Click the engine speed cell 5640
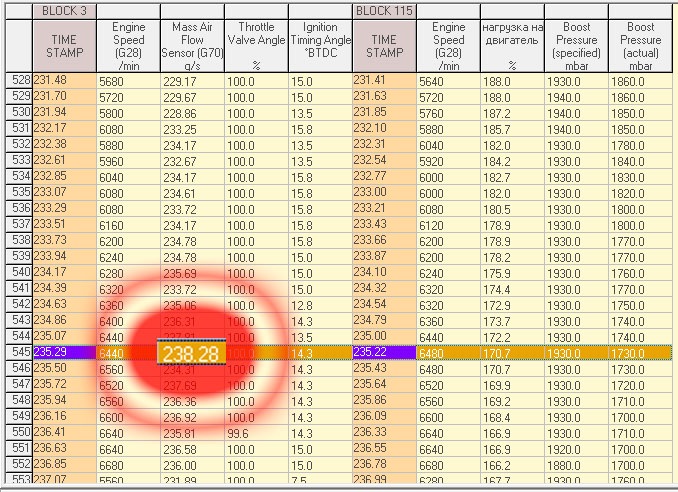The height and width of the screenshot is (492, 678). [448, 81]
